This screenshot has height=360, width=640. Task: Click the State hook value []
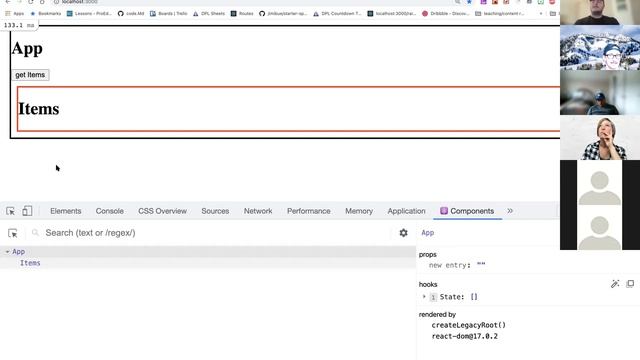pyautogui.click(x=474, y=297)
